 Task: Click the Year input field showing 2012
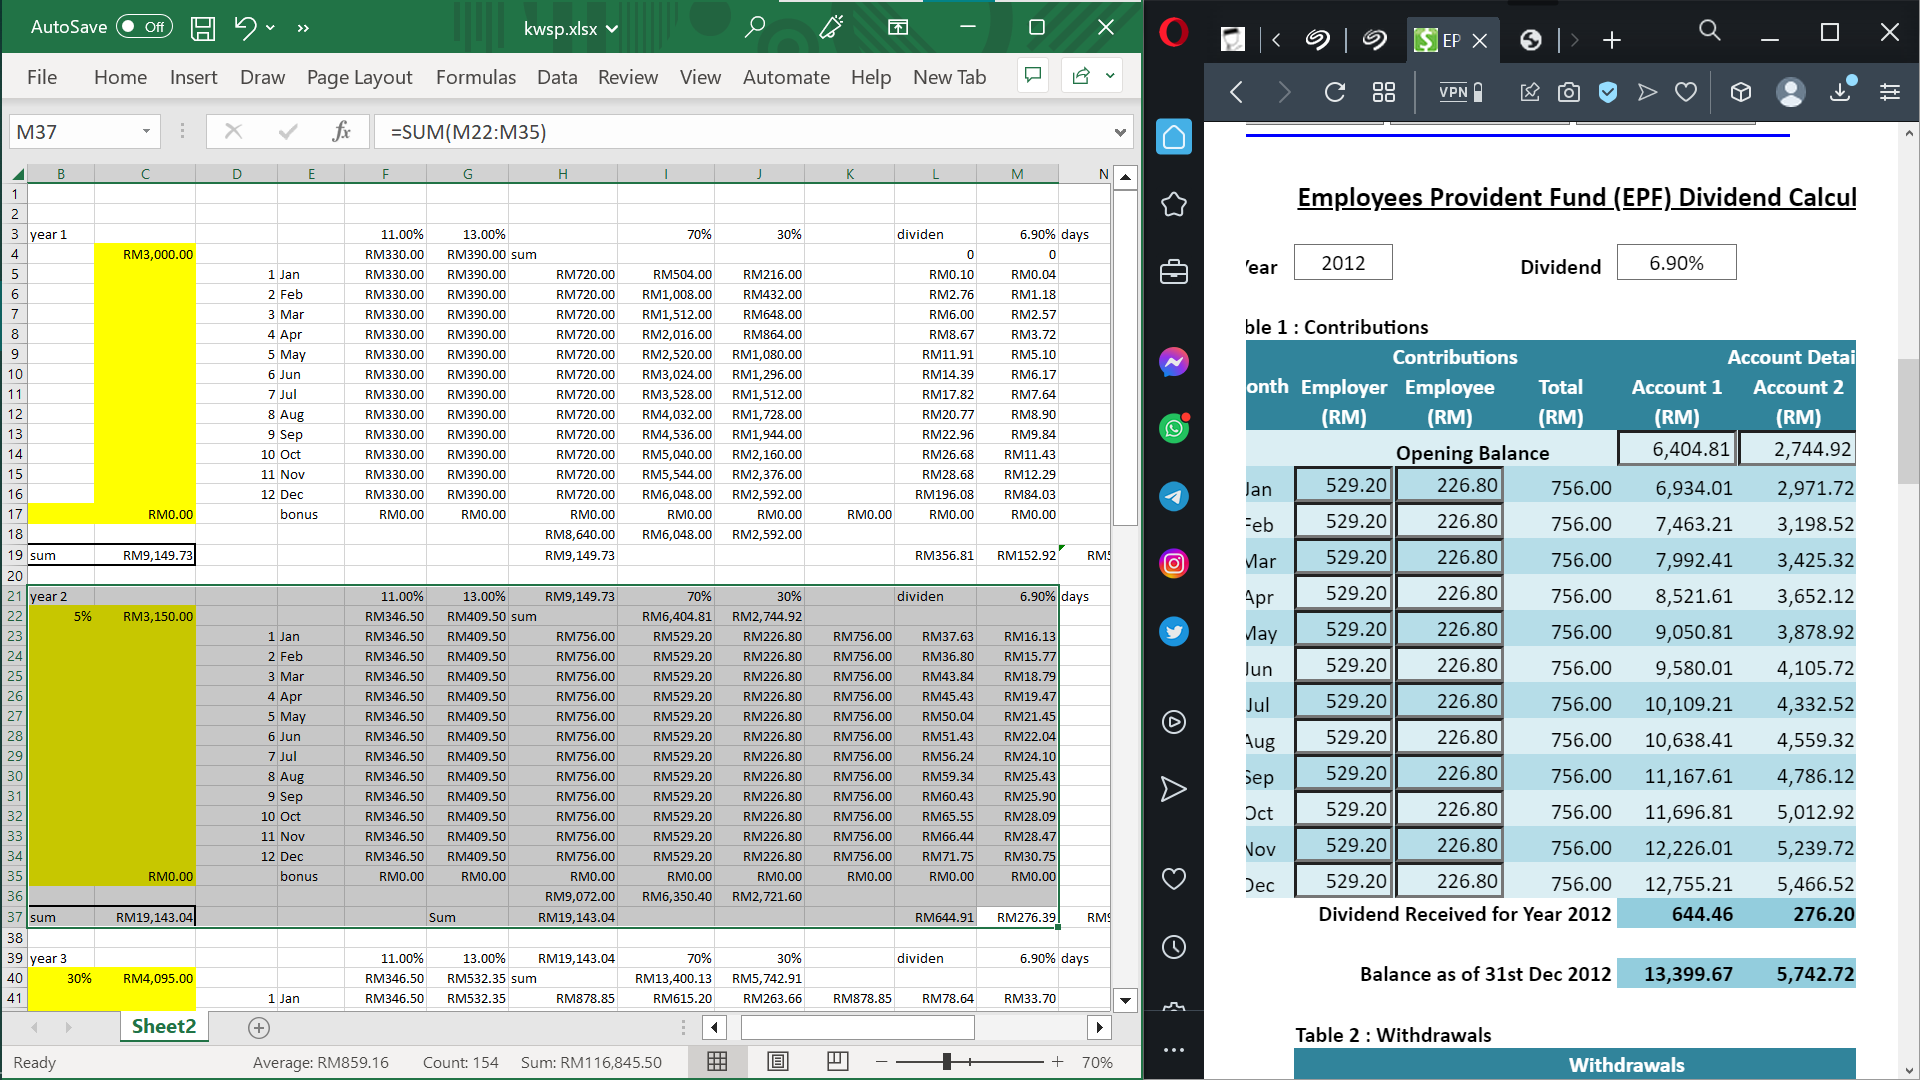click(1343, 263)
